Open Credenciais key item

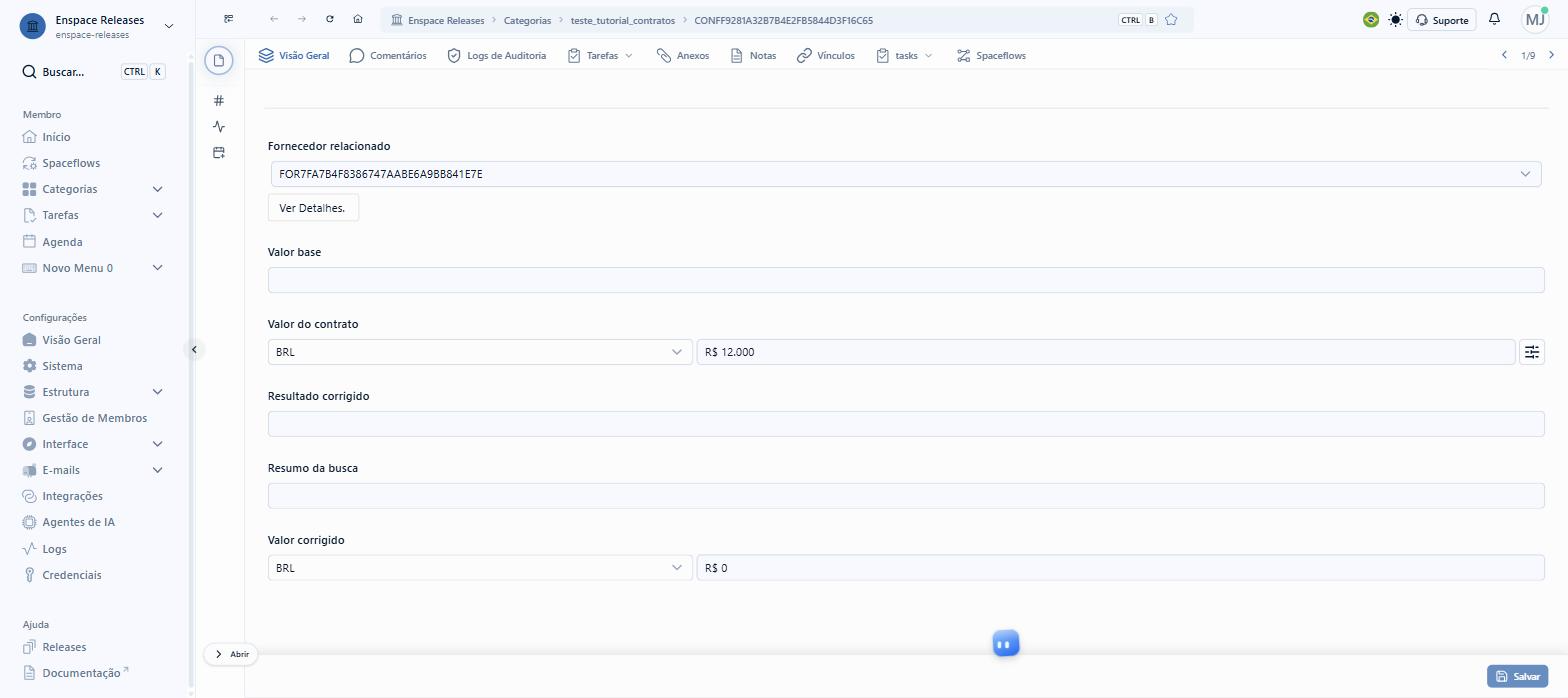click(x=71, y=575)
